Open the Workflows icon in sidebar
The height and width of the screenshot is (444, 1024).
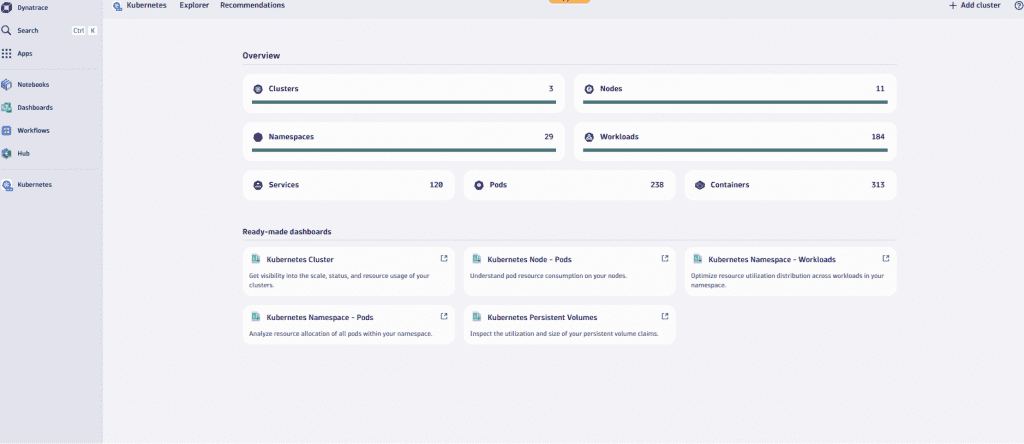click(7, 131)
